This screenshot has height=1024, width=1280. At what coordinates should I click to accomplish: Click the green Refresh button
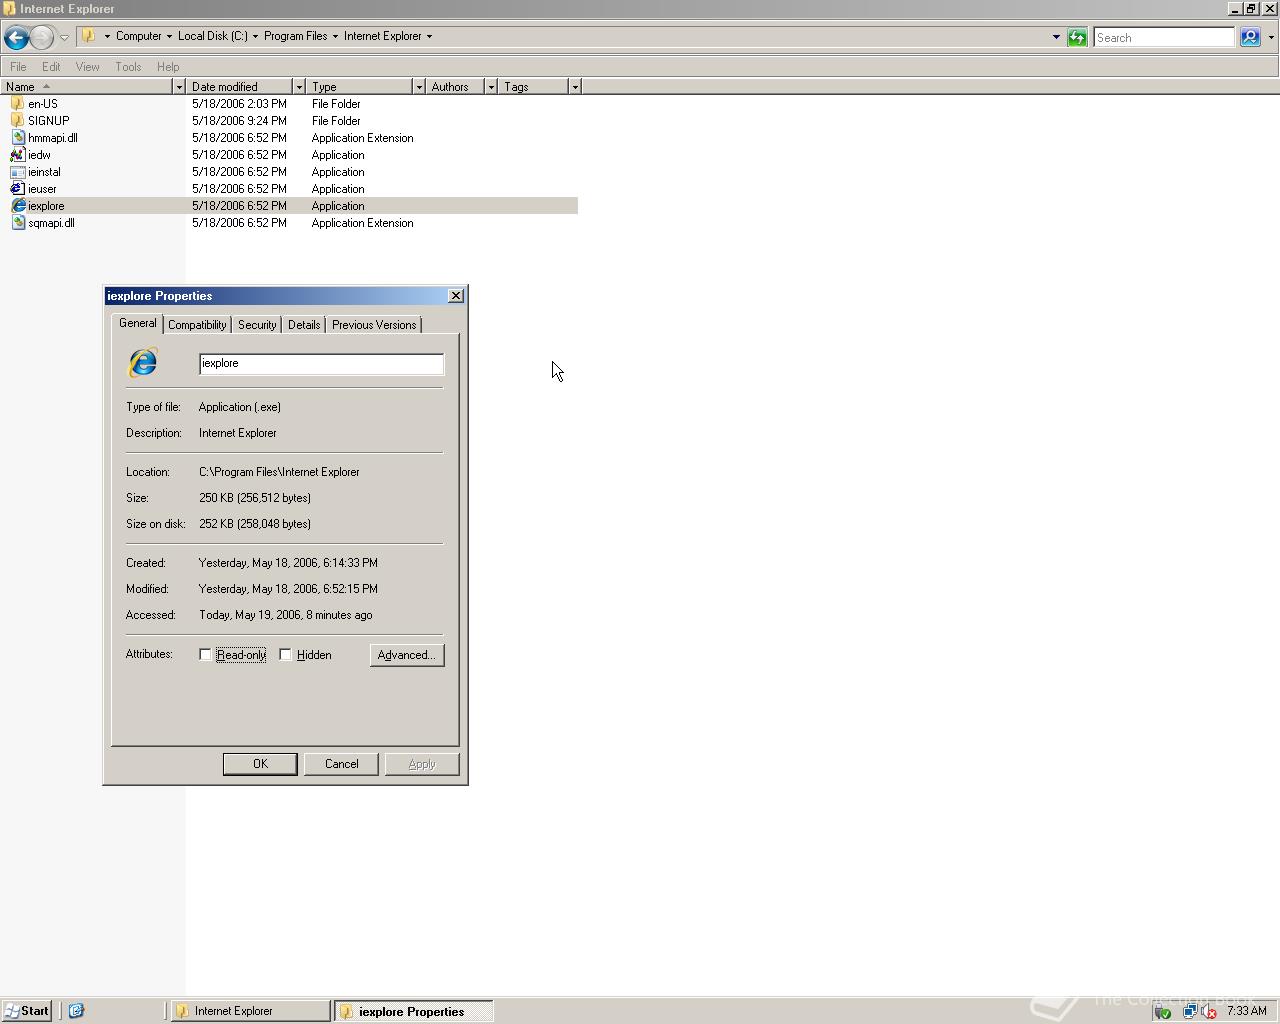[1077, 37]
